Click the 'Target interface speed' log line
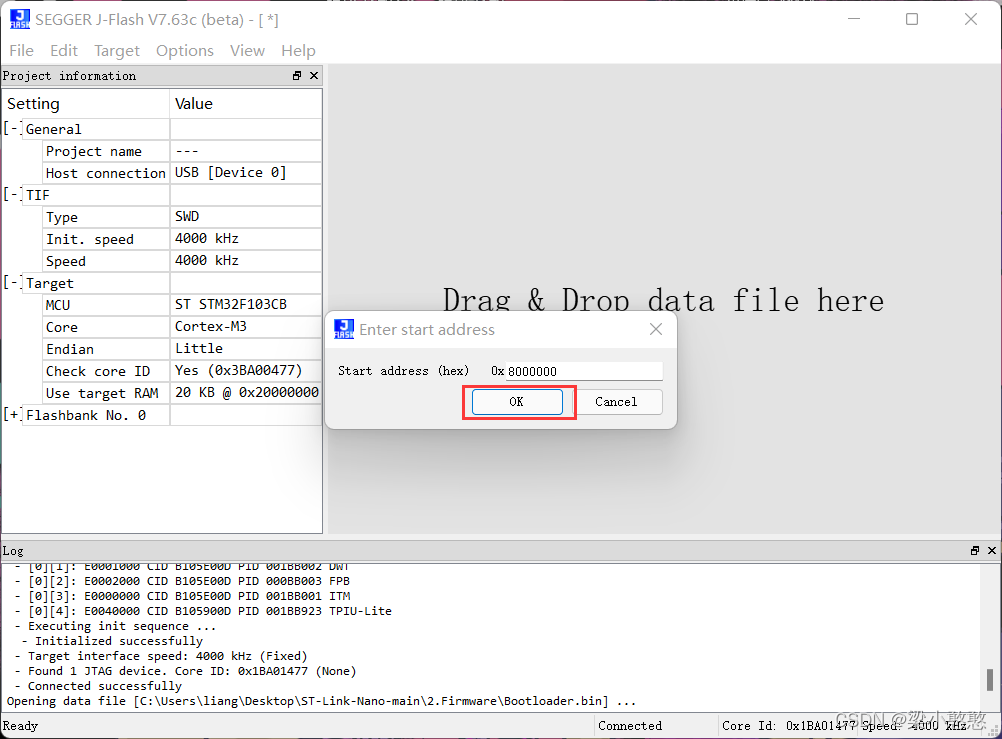The width and height of the screenshot is (1002, 739). 162,656
